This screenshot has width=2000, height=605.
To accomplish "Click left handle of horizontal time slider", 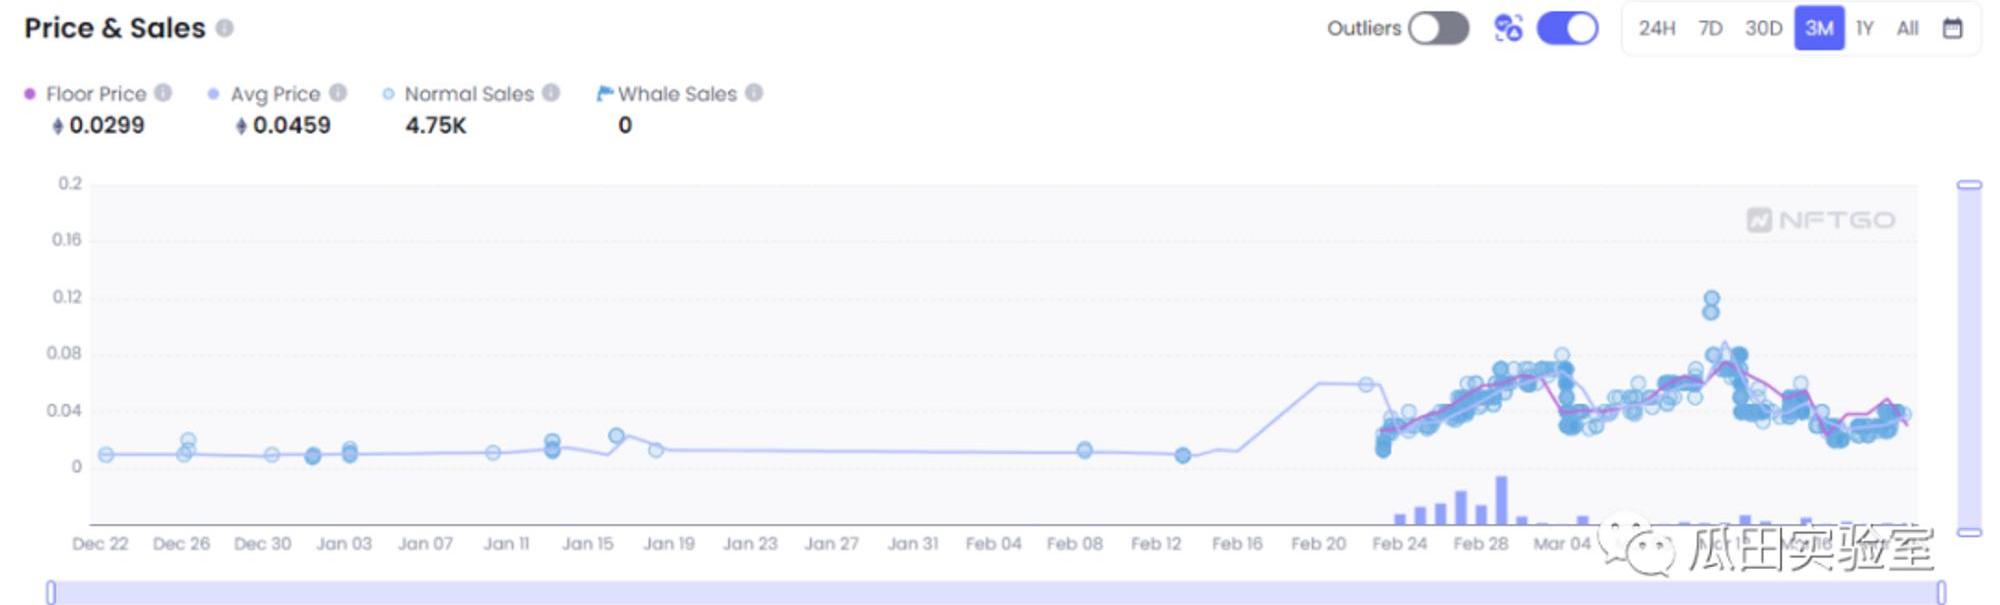I will coord(51,592).
